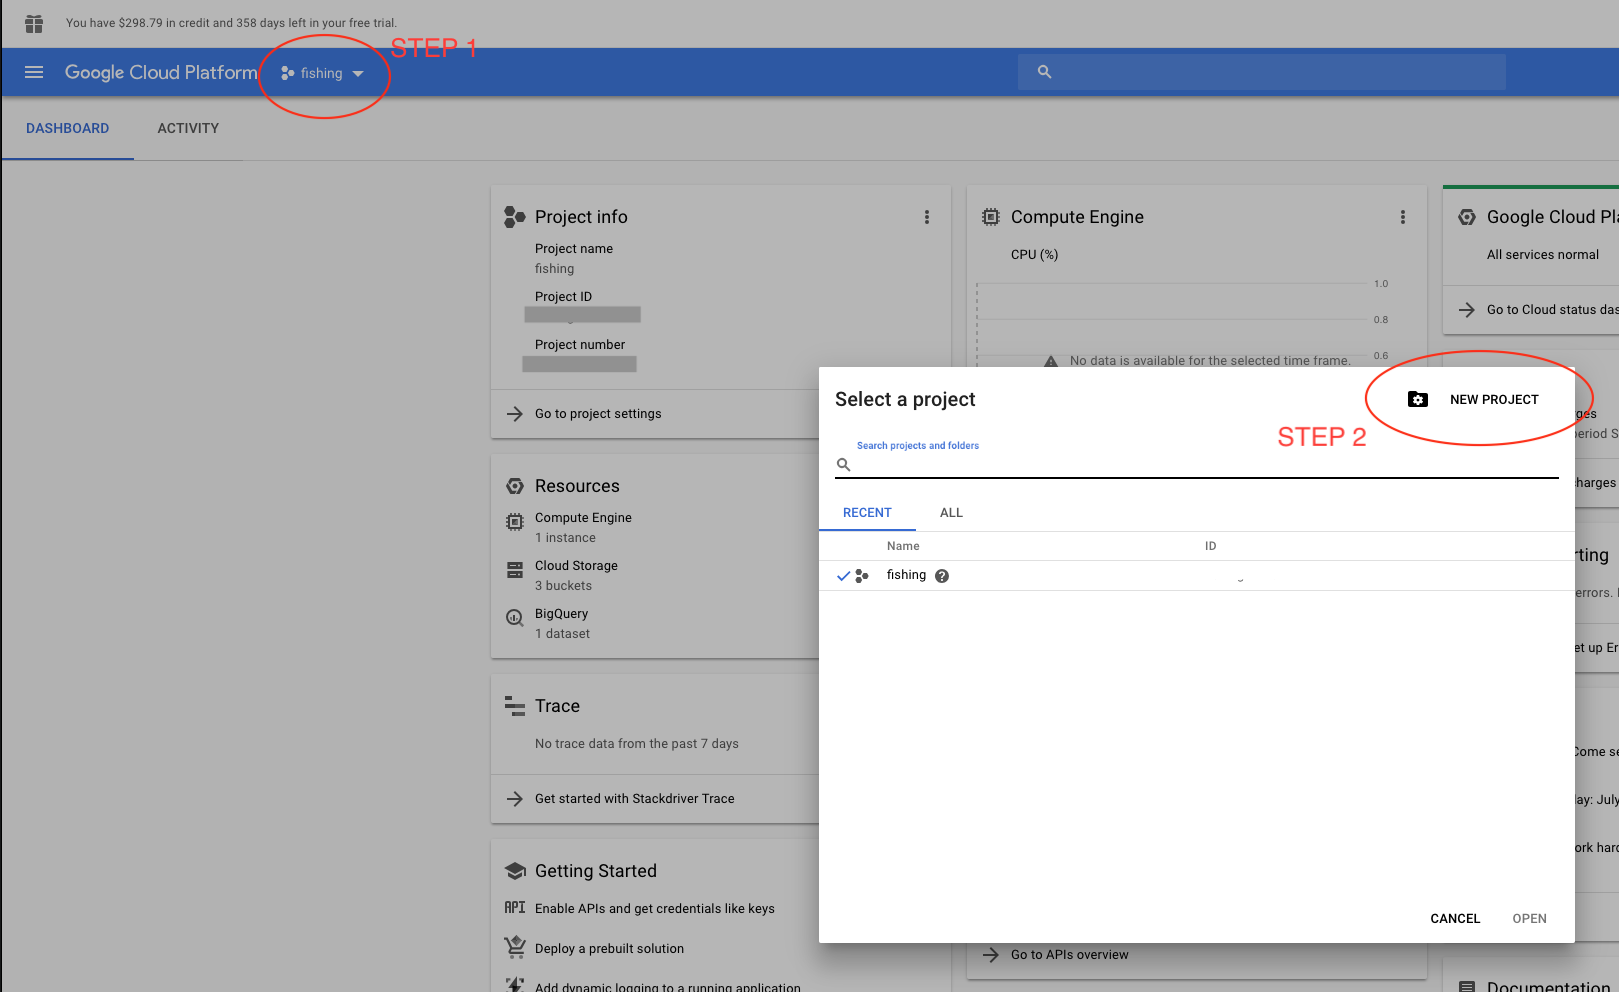Open the fishing project selector dropdown
Image resolution: width=1619 pixels, height=992 pixels.
coord(322,73)
